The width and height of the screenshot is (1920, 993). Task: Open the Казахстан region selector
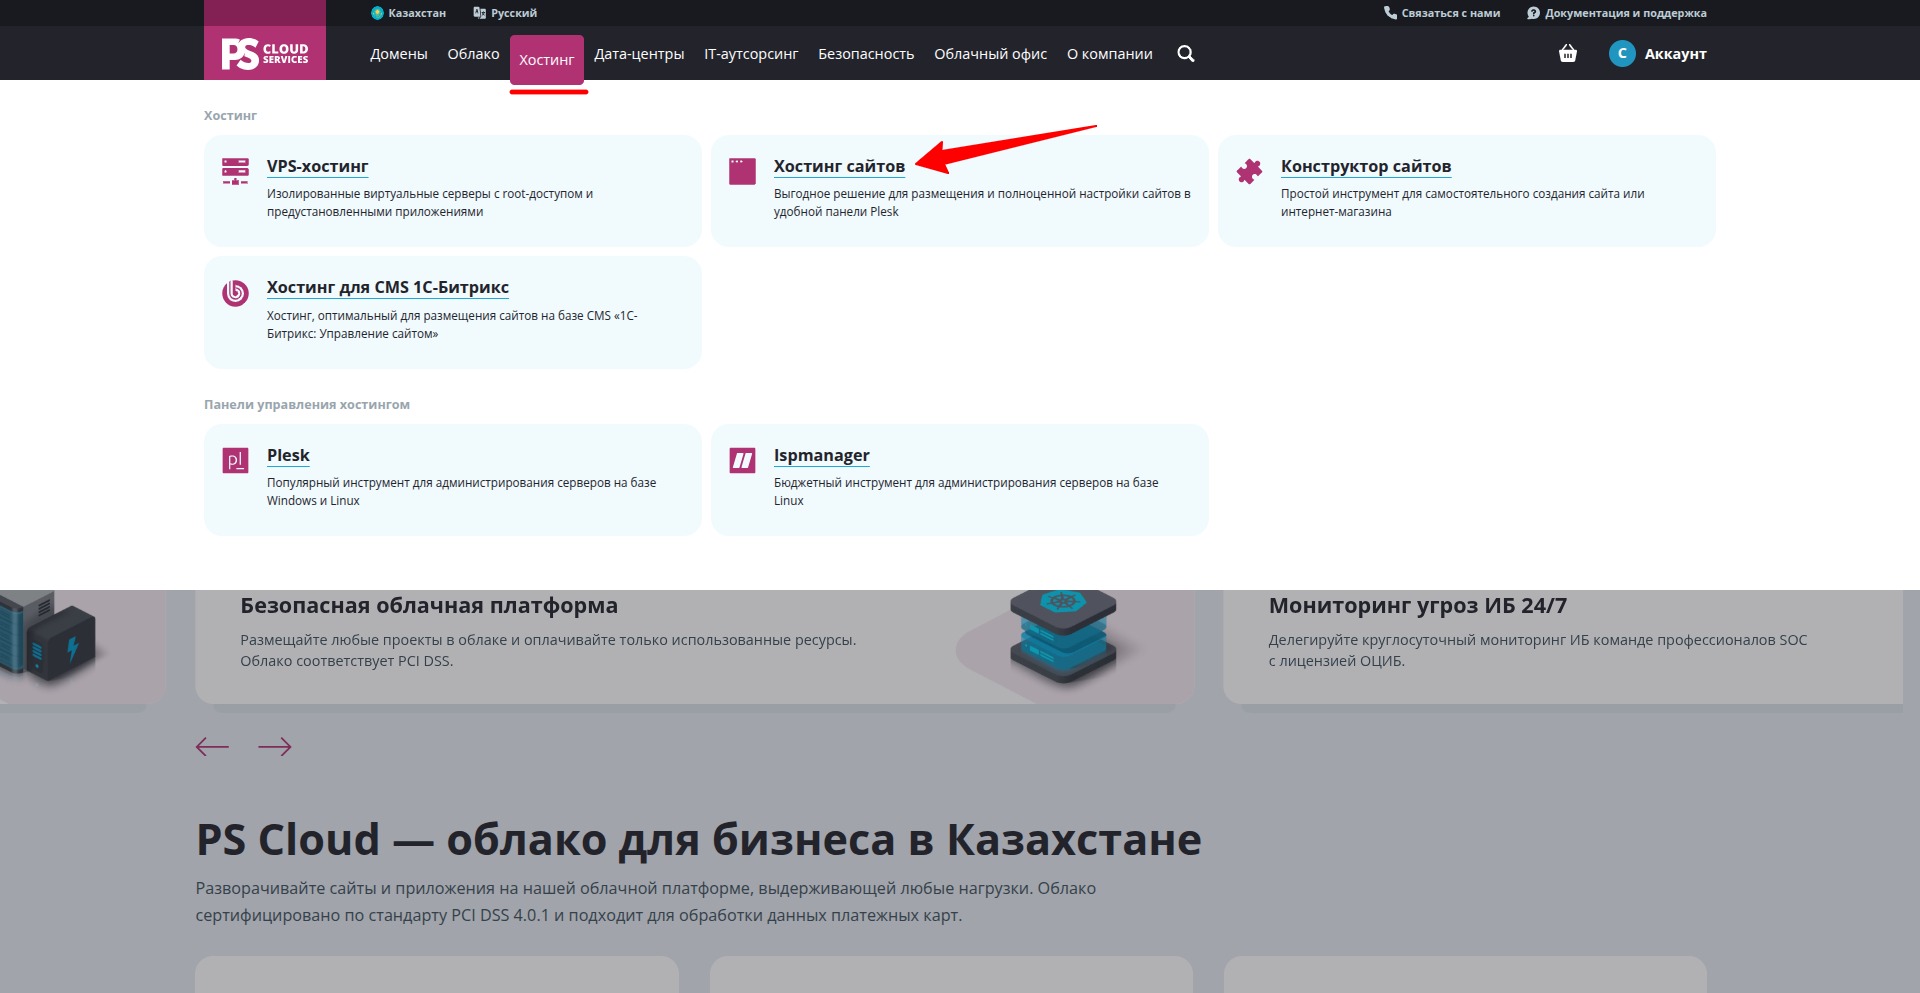coord(408,13)
